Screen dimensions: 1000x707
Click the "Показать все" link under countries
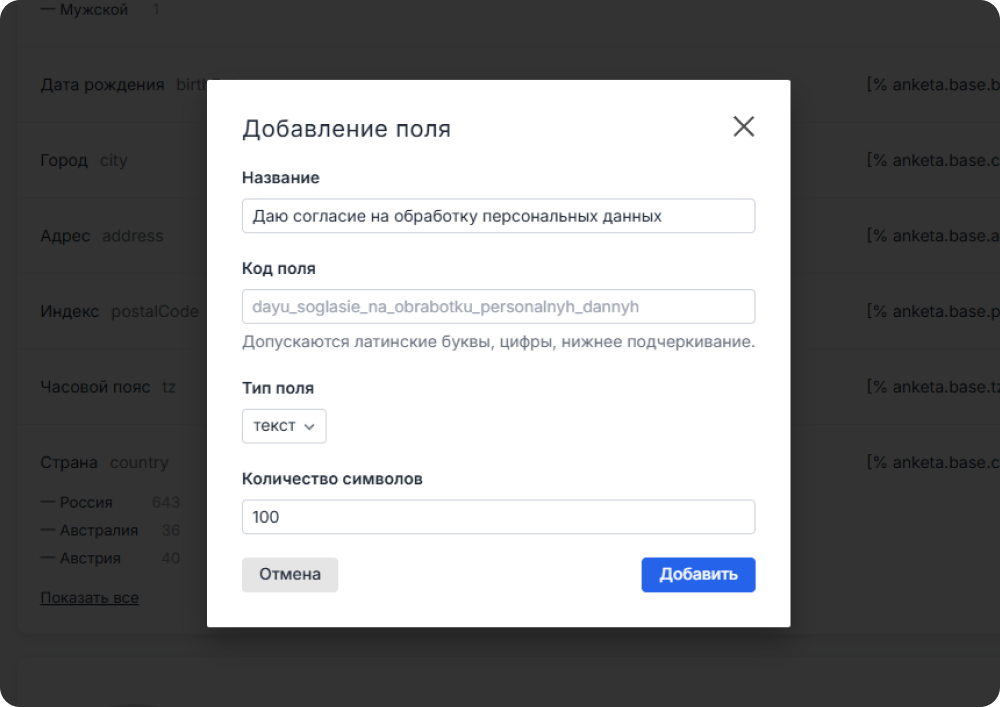tap(89, 598)
